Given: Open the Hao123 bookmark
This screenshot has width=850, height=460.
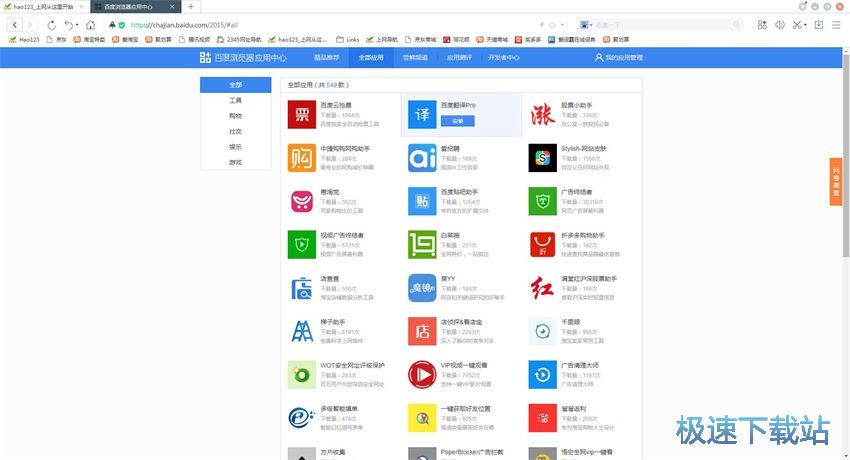Looking at the screenshot, I should (24, 40).
